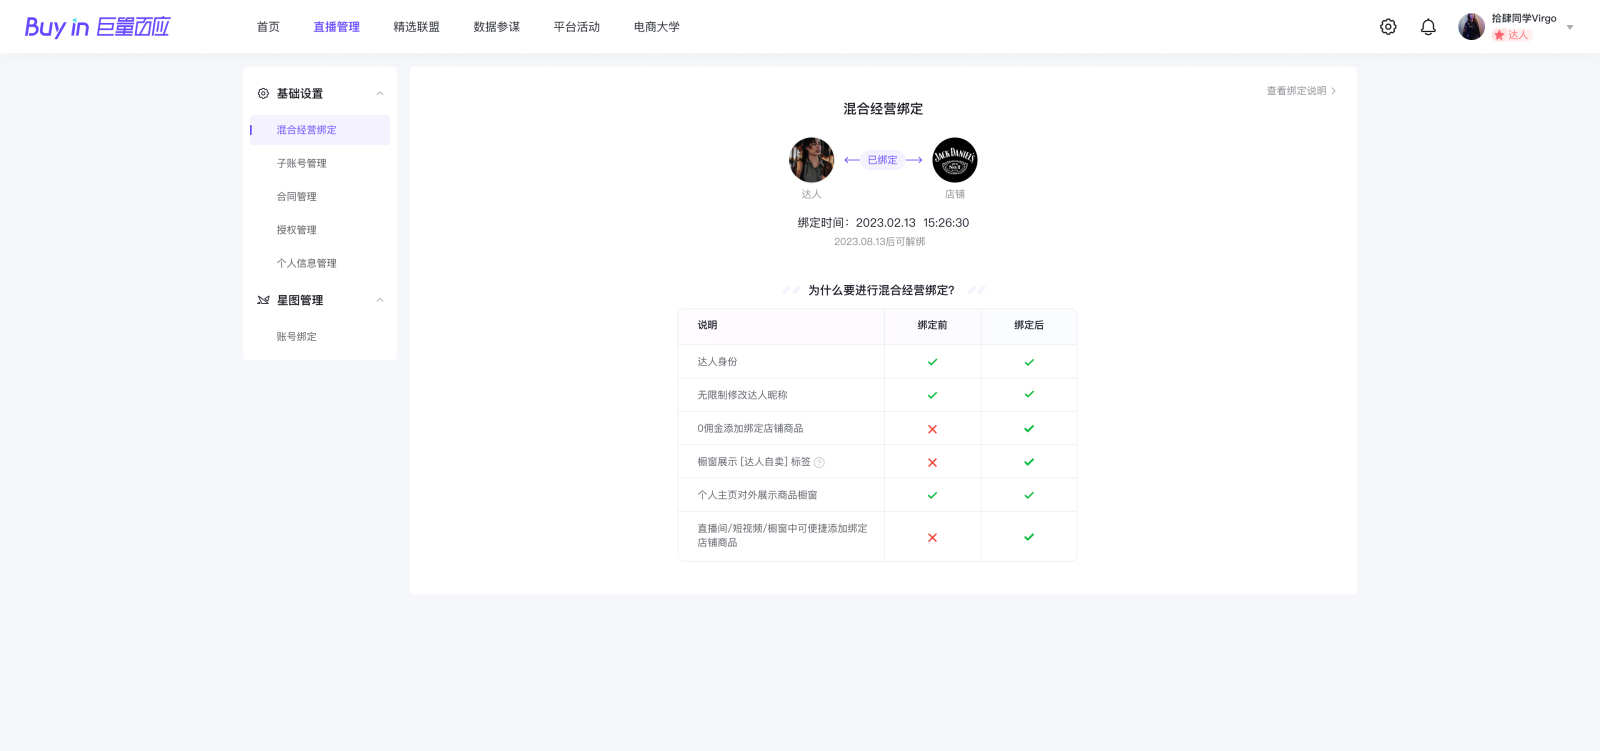Click the 绑定前 red cross for 直播间/短视频 row
Screen dimensions: 1600x751
(932, 537)
